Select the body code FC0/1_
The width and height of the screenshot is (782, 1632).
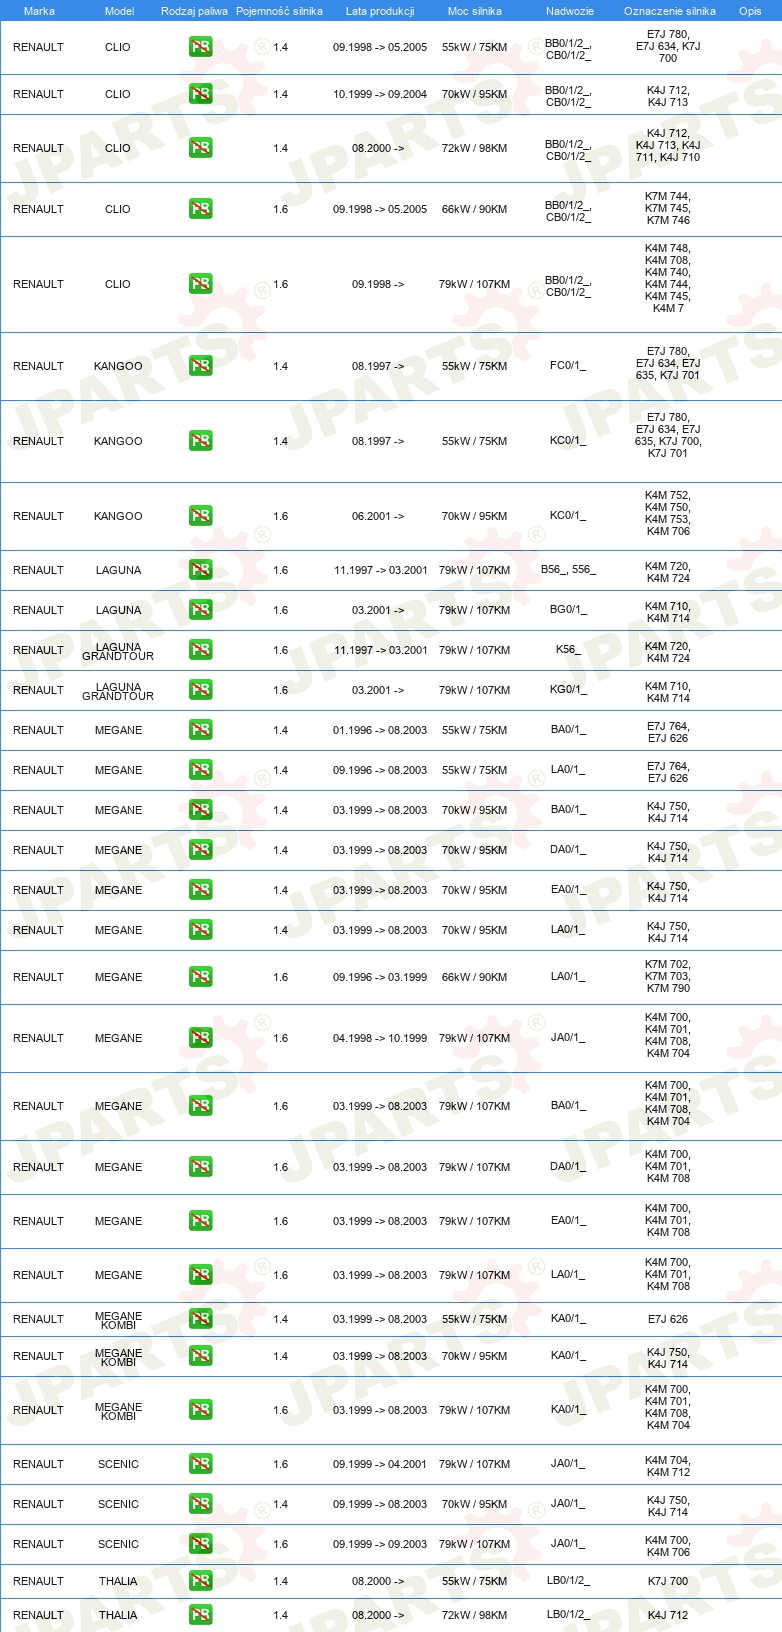[x=568, y=366]
